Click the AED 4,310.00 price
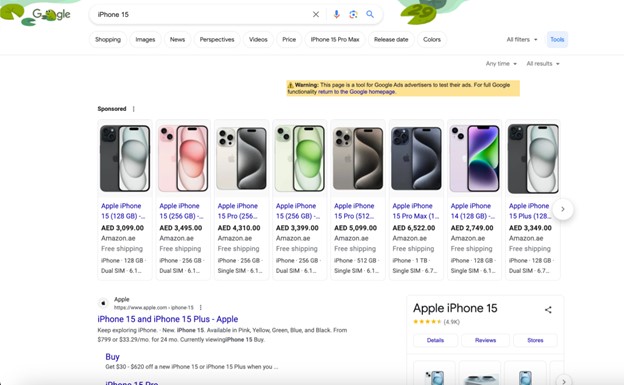This screenshot has height=385, width=624. coord(239,228)
